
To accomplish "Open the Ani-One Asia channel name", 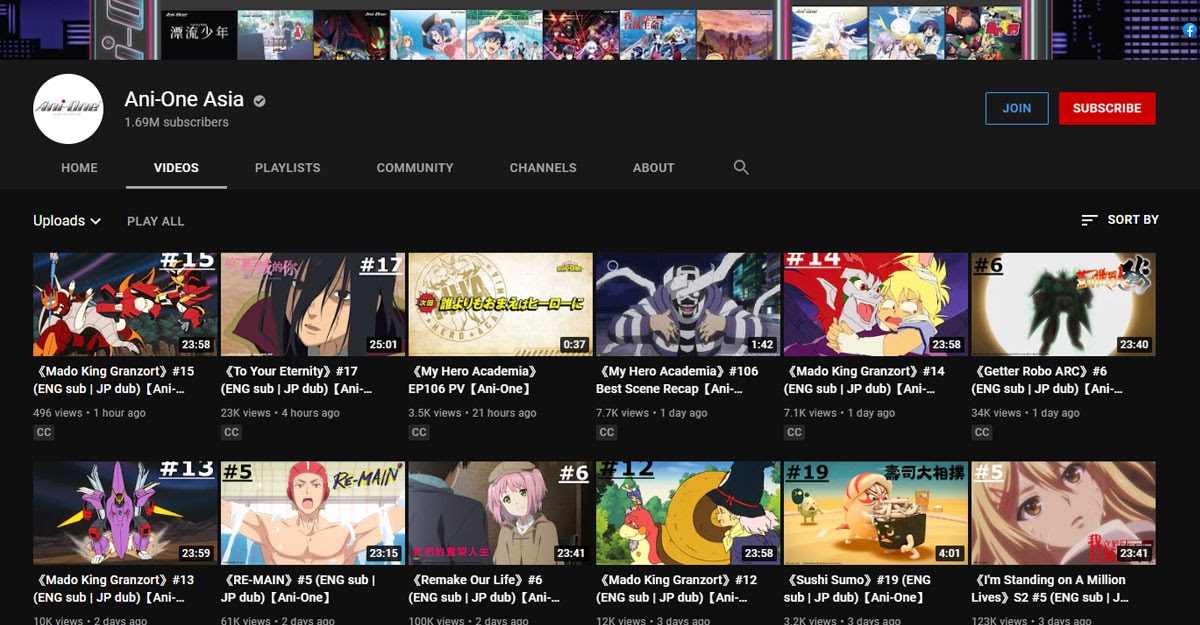I will pos(184,99).
